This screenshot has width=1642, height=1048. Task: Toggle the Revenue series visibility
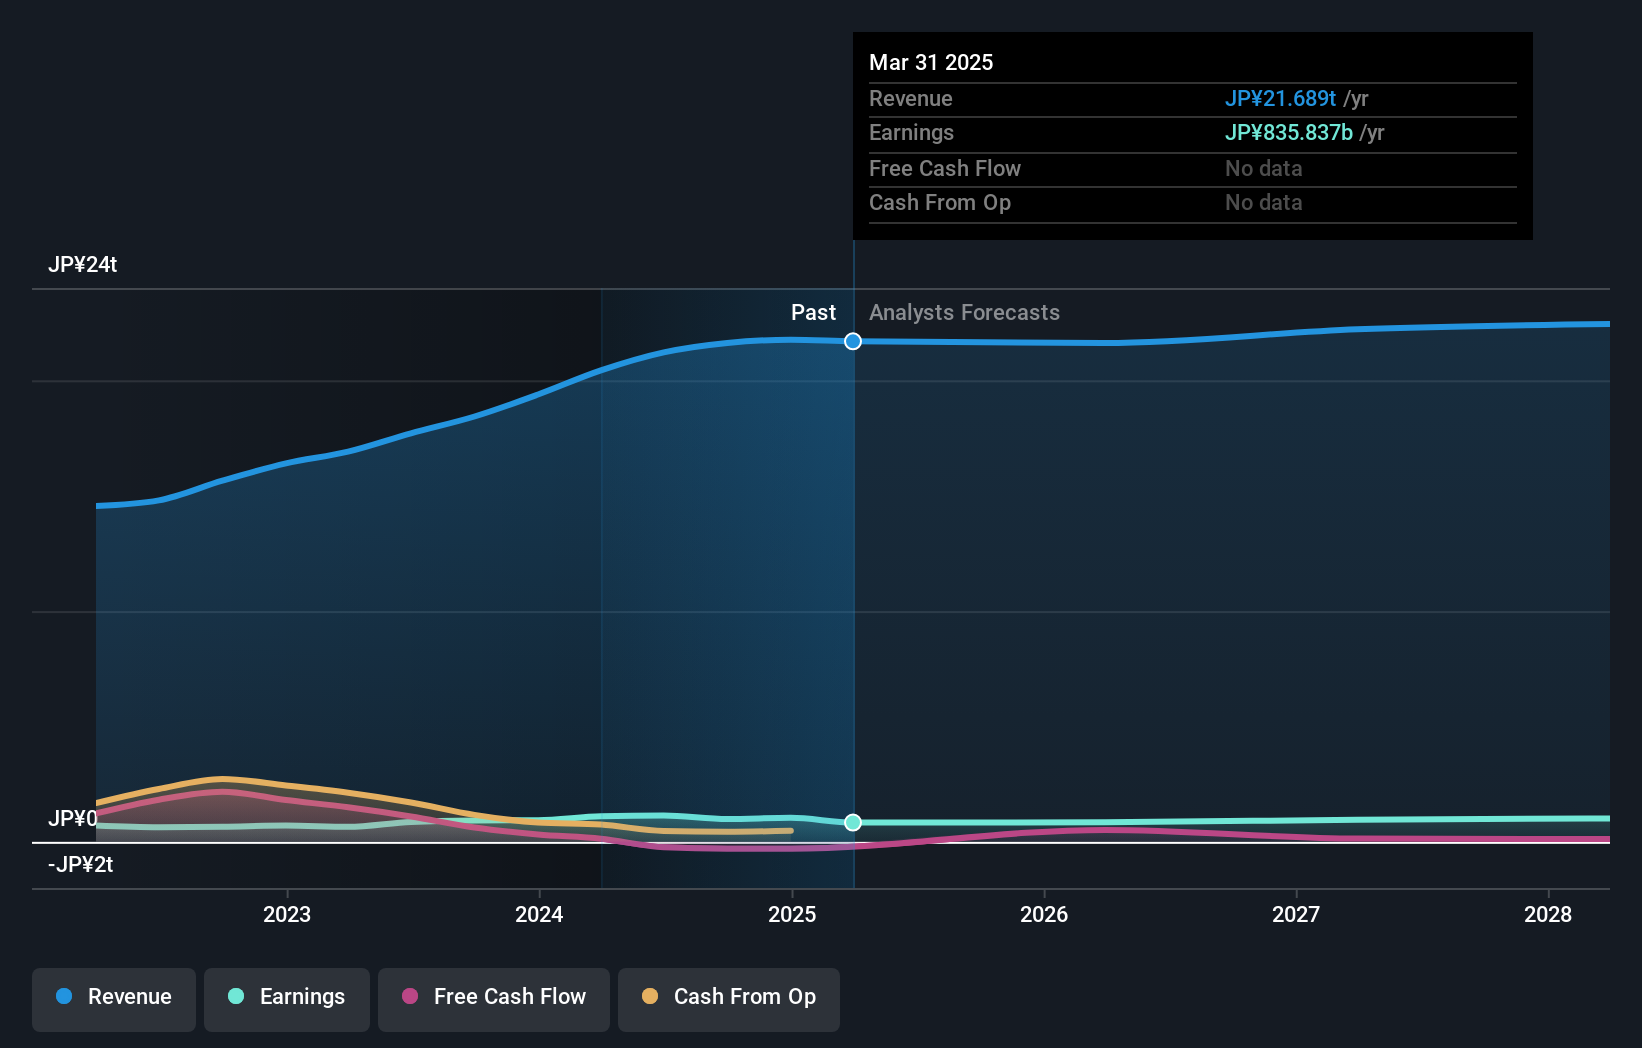point(113,997)
